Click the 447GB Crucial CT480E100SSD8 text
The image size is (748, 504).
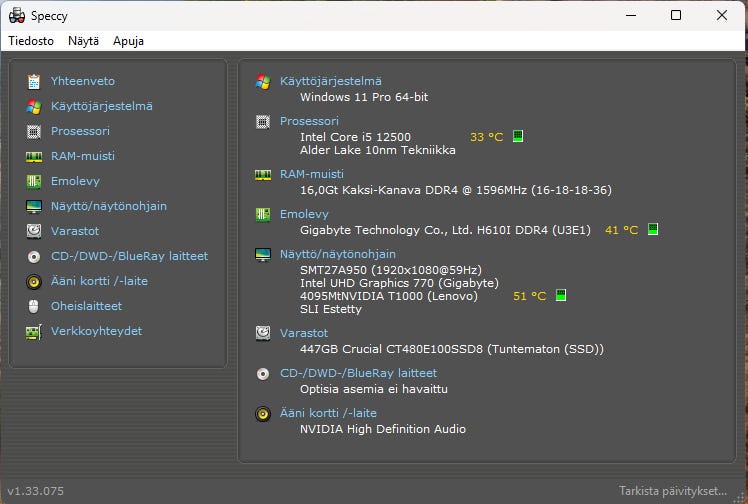(452, 349)
